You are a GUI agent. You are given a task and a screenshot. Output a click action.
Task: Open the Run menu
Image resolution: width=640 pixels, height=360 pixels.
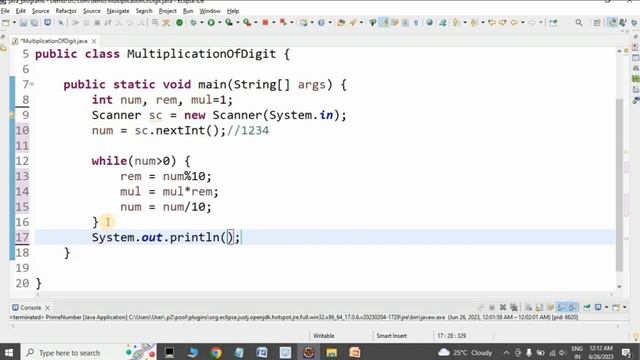(x=188, y=11)
